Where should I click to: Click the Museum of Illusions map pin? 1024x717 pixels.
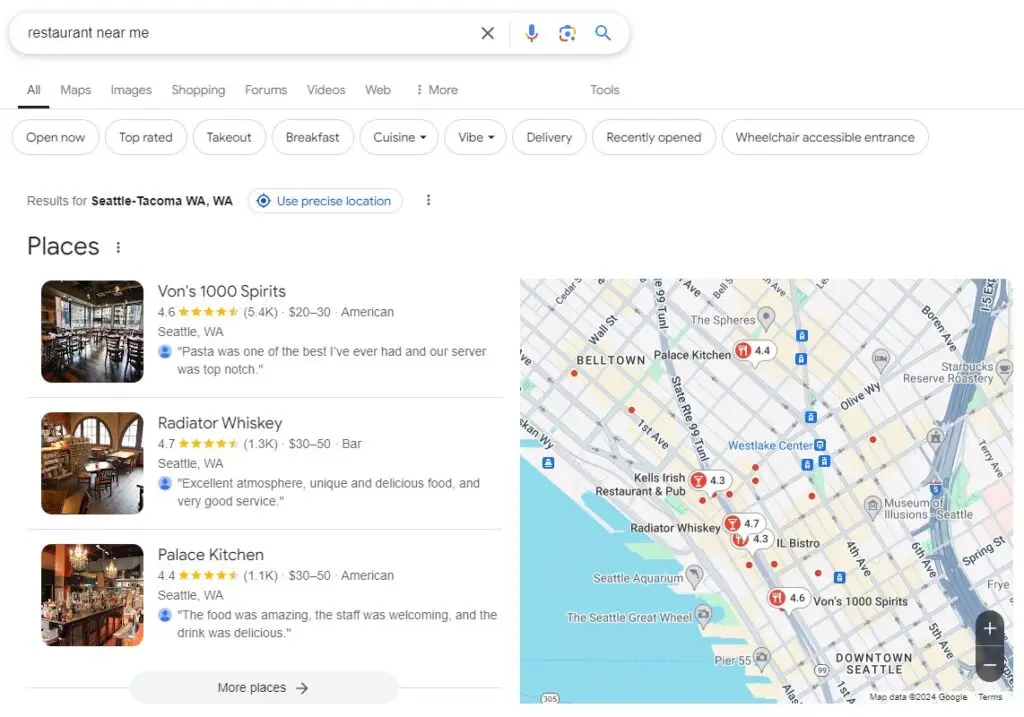[872, 507]
